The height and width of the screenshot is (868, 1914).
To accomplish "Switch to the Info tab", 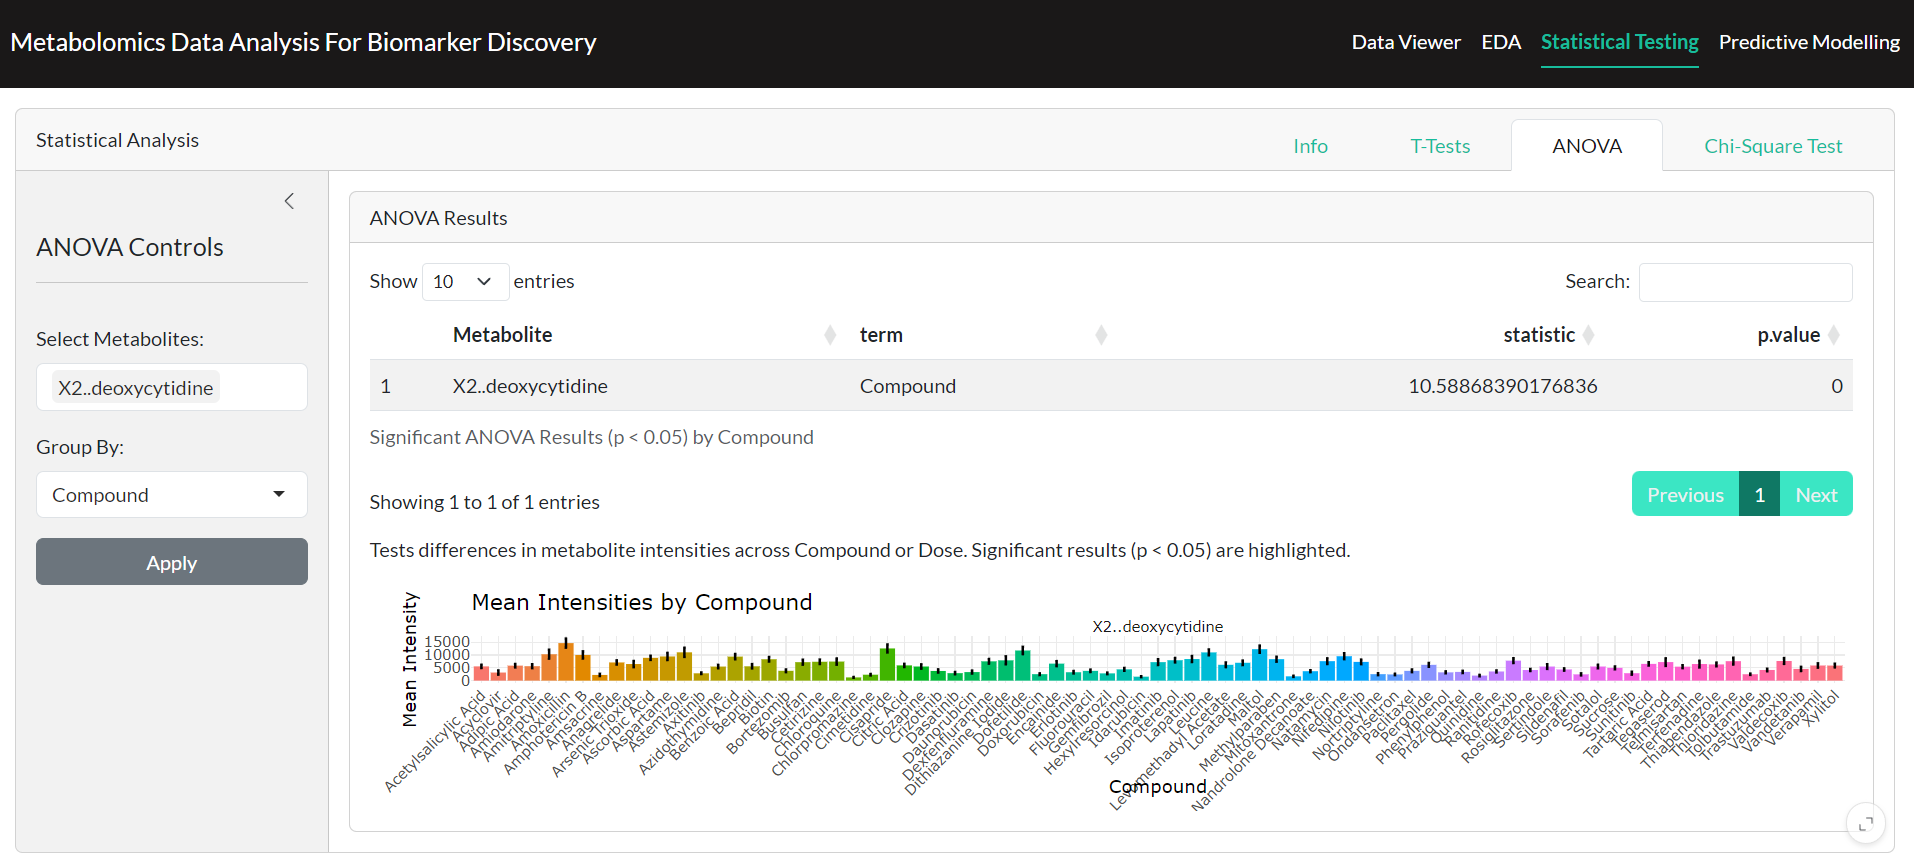I will pyautogui.click(x=1310, y=146).
